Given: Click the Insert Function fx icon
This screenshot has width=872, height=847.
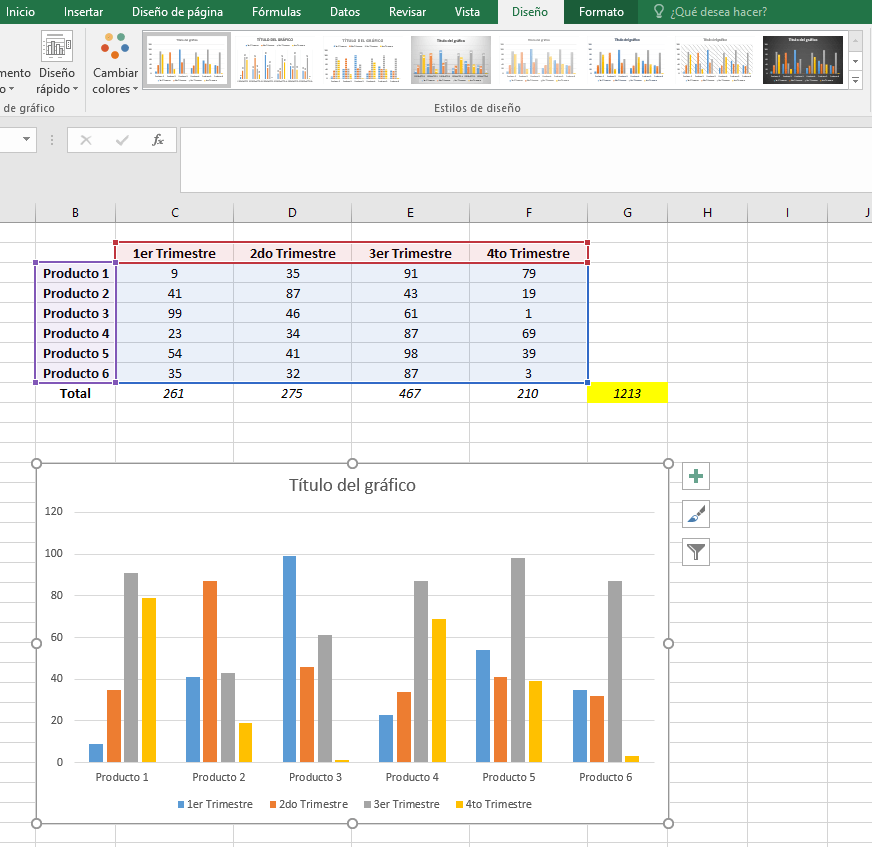Looking at the screenshot, I should pyautogui.click(x=158, y=140).
